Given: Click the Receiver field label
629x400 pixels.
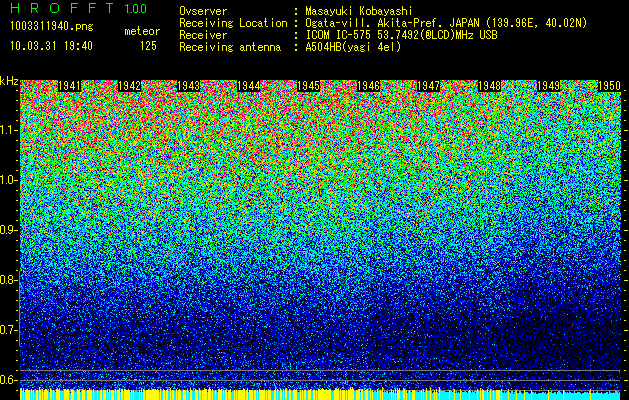Looking at the screenshot, I should point(203,35).
